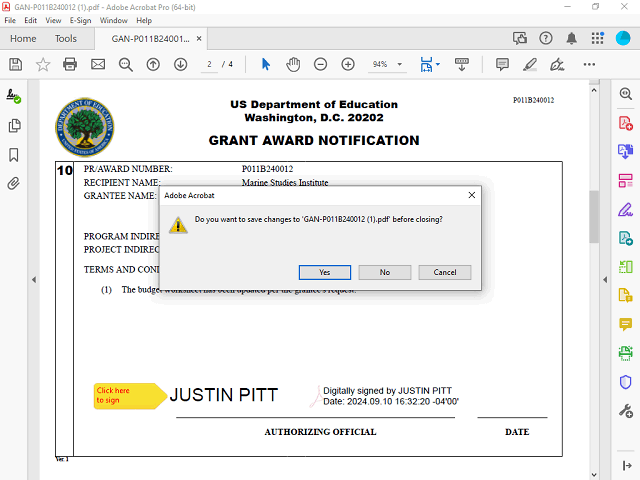The height and width of the screenshot is (480, 640).
Task: Close the Adobe Acrobat dialog
Action: tap(471, 195)
